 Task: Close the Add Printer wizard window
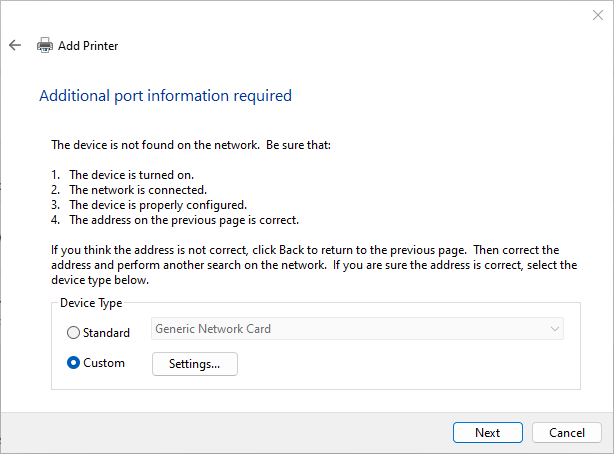pos(597,15)
